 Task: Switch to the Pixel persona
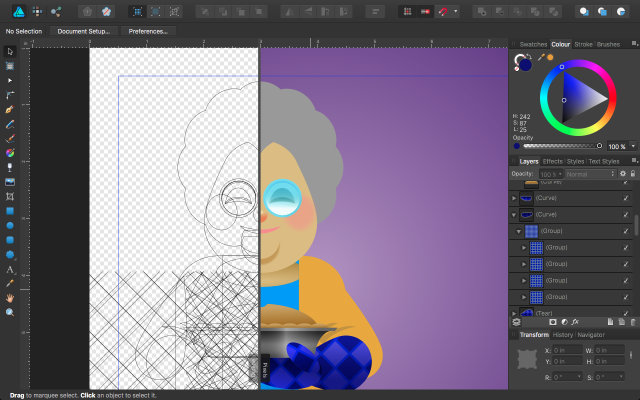(x=38, y=11)
